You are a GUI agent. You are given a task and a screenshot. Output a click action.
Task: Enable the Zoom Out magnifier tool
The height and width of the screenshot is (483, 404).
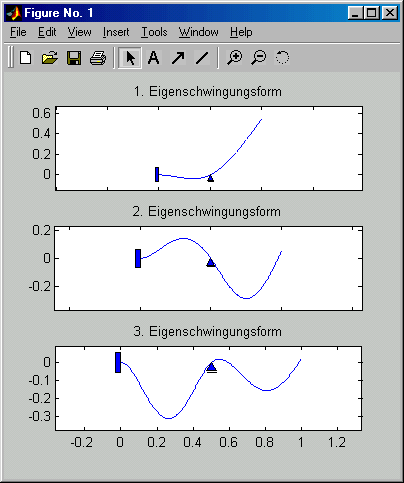[x=259, y=58]
